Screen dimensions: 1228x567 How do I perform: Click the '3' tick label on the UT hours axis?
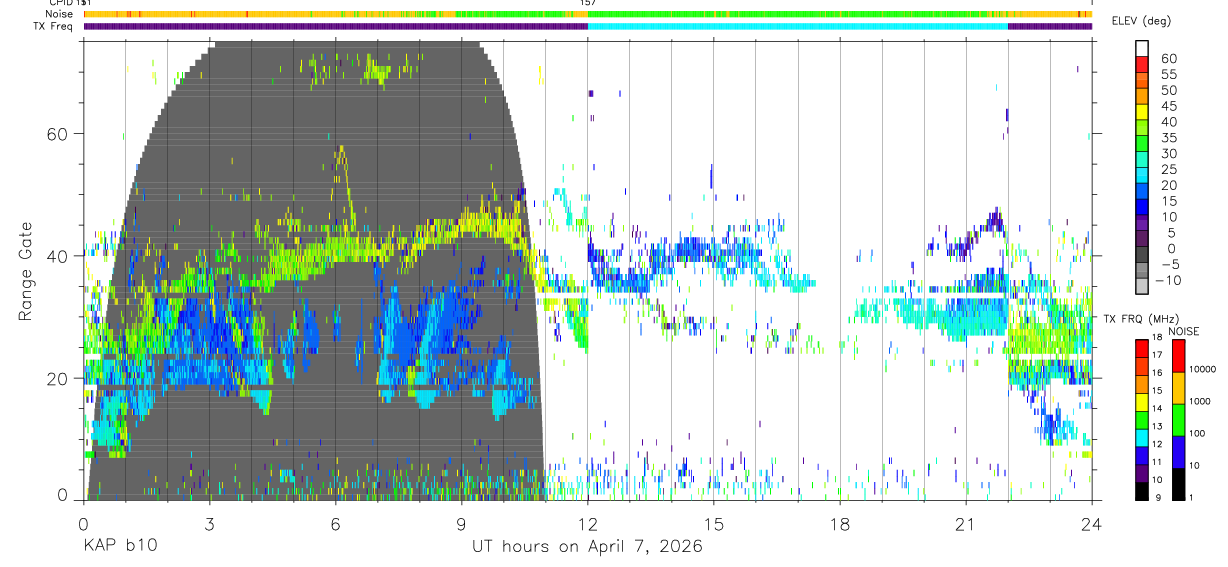click(209, 525)
